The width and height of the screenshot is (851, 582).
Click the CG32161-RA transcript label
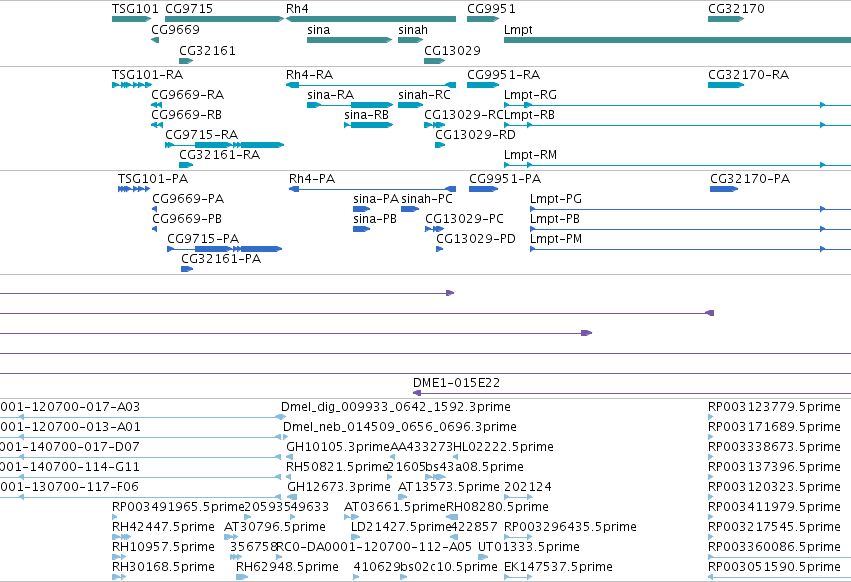[x=219, y=155]
